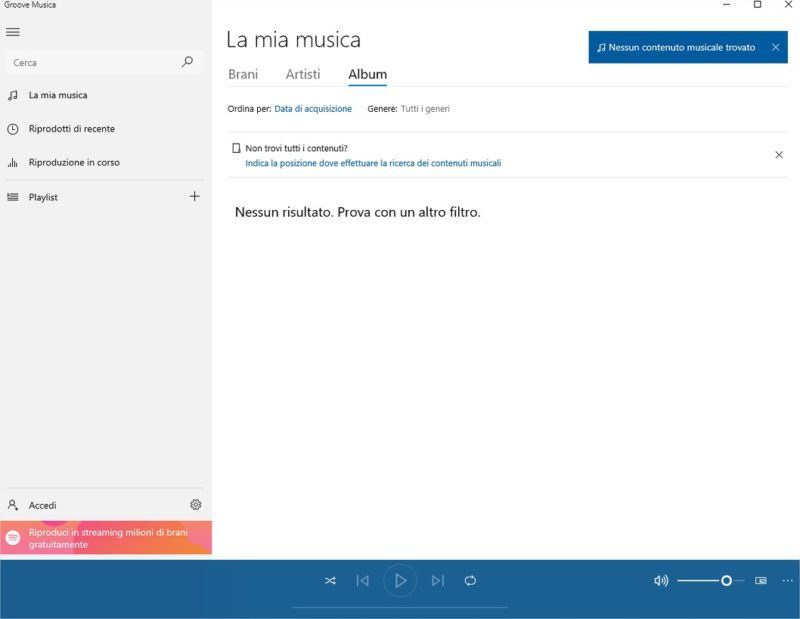The width and height of the screenshot is (800, 619).
Task: Open the settings gear
Action: point(196,505)
